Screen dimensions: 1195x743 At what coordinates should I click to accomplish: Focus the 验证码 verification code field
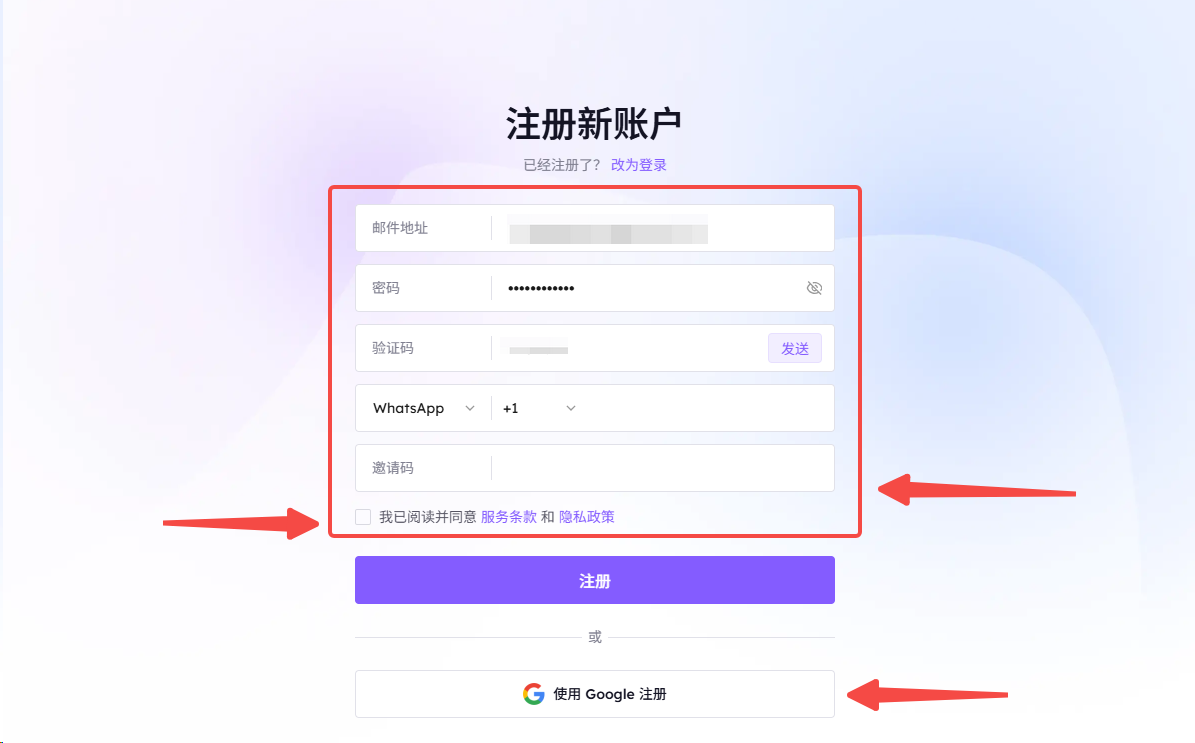click(x=629, y=348)
